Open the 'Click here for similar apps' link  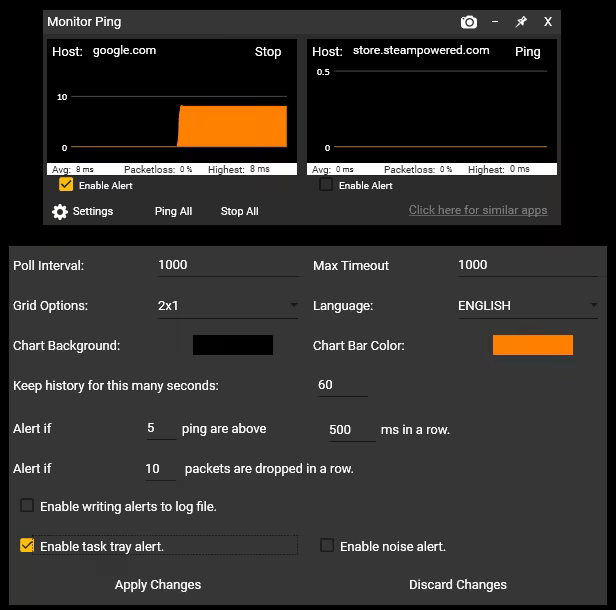[x=477, y=211]
